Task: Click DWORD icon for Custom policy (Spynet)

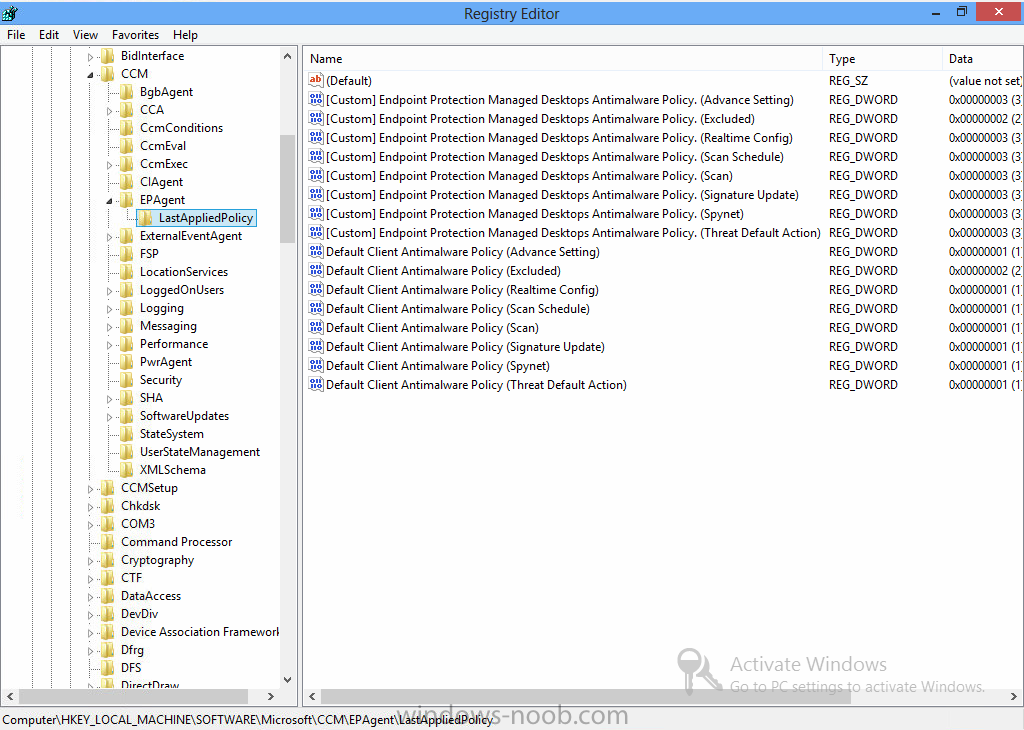Action: (316, 213)
